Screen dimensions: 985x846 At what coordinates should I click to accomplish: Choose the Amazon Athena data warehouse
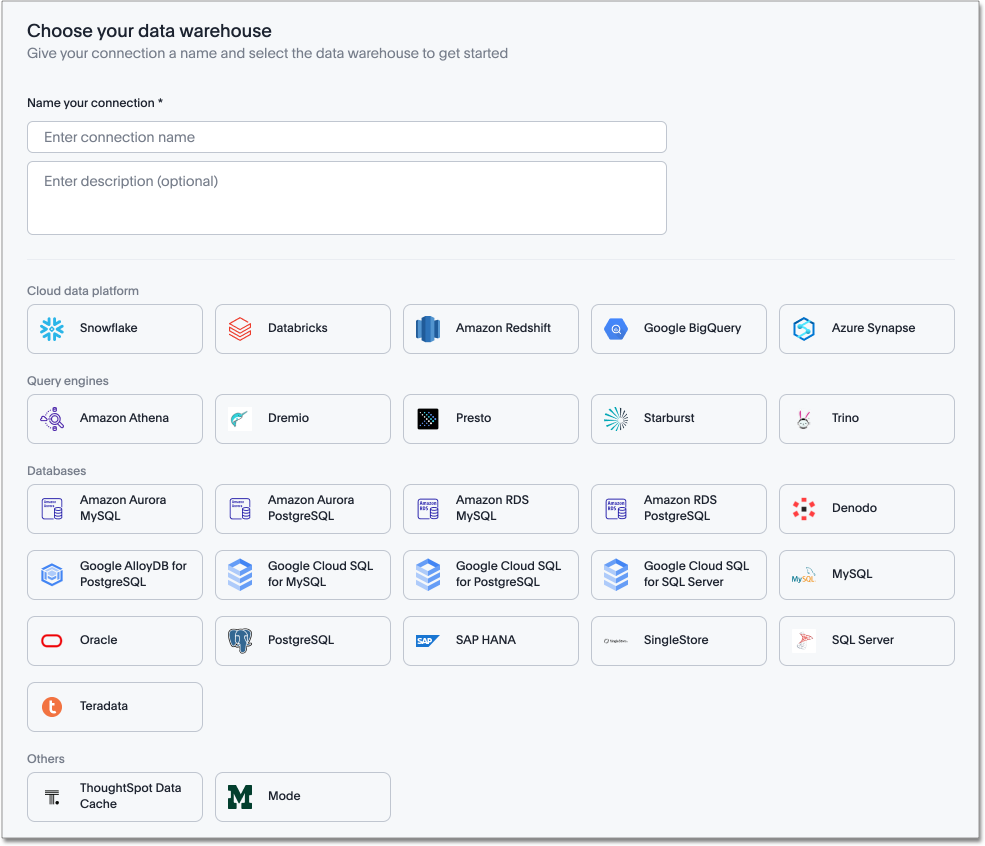click(115, 419)
